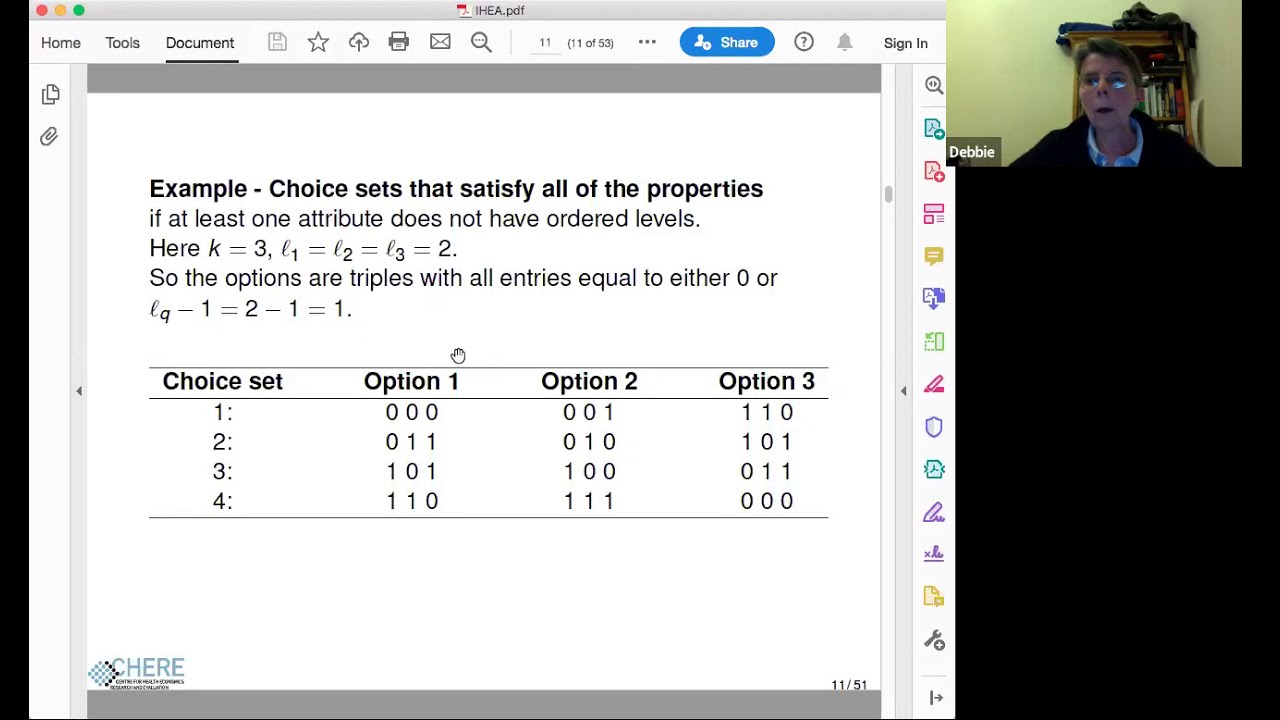Click the 'Option 1' table header
The width and height of the screenshot is (1280, 720).
[411, 381]
